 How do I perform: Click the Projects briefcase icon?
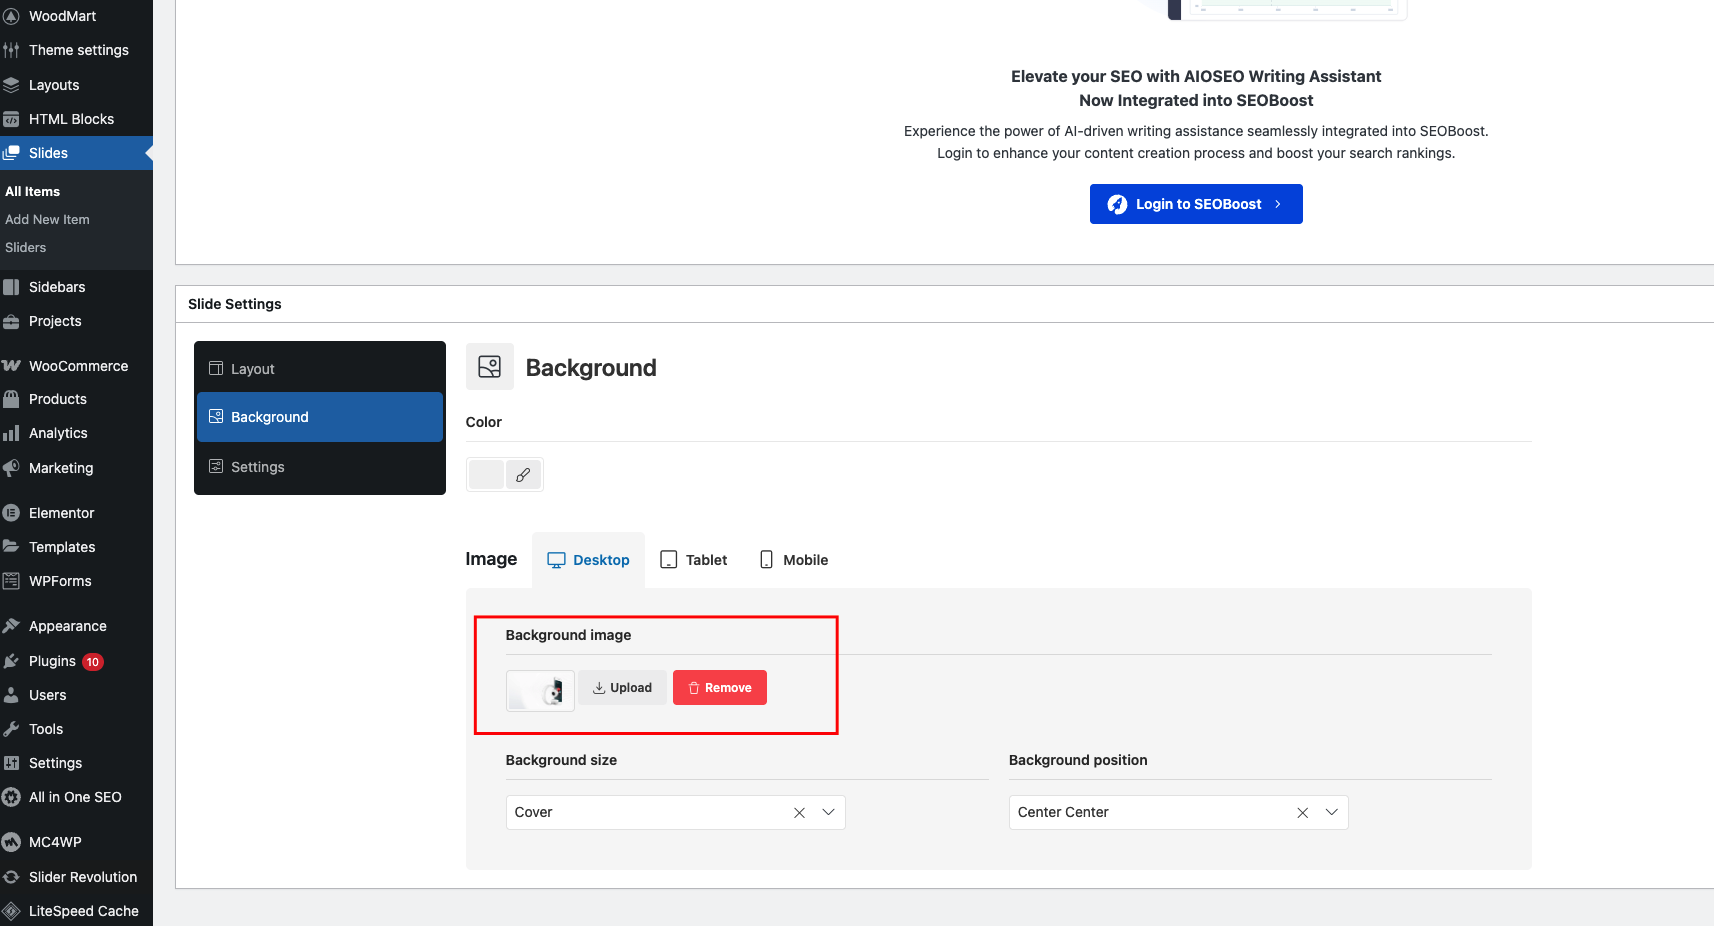pos(11,321)
